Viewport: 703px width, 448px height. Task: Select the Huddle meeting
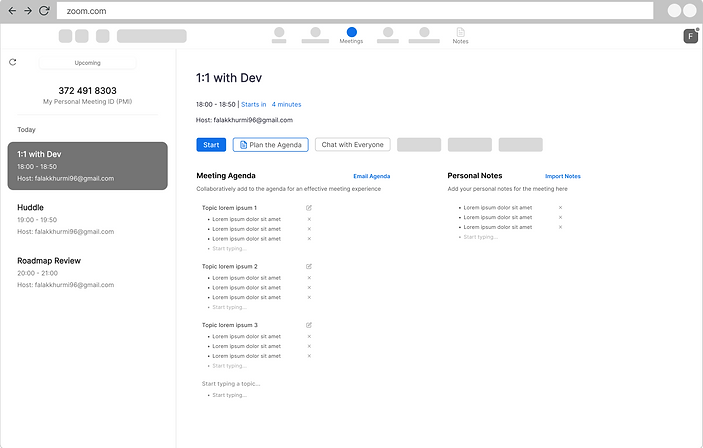[87, 219]
